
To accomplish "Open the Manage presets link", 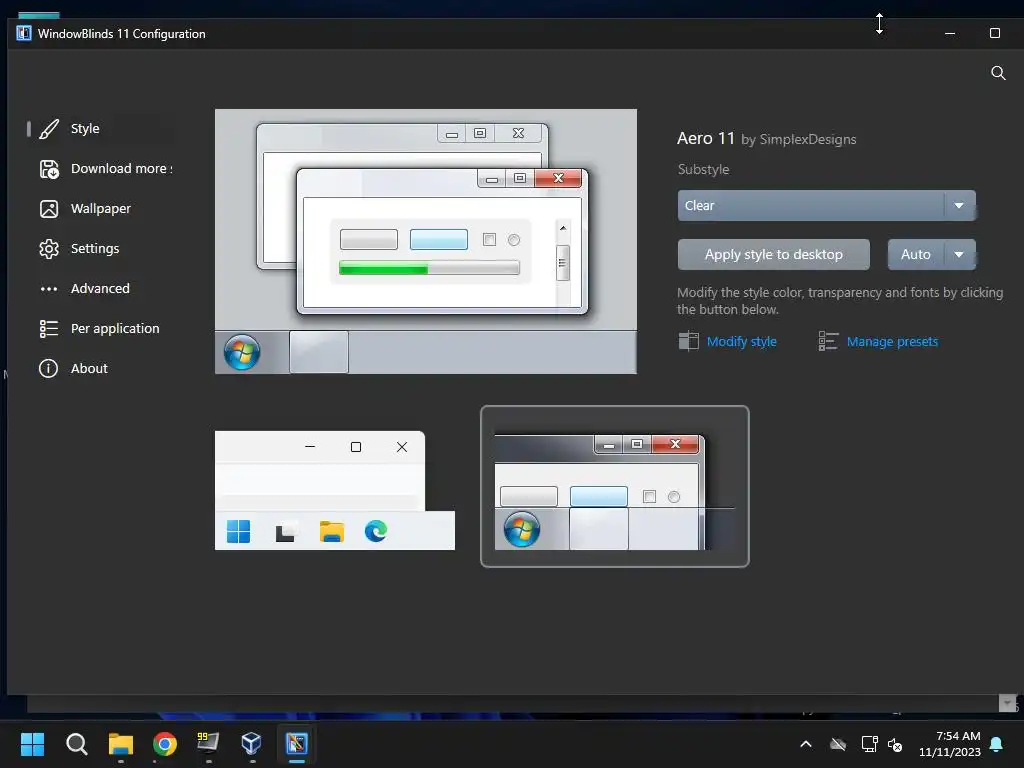I will (892, 342).
